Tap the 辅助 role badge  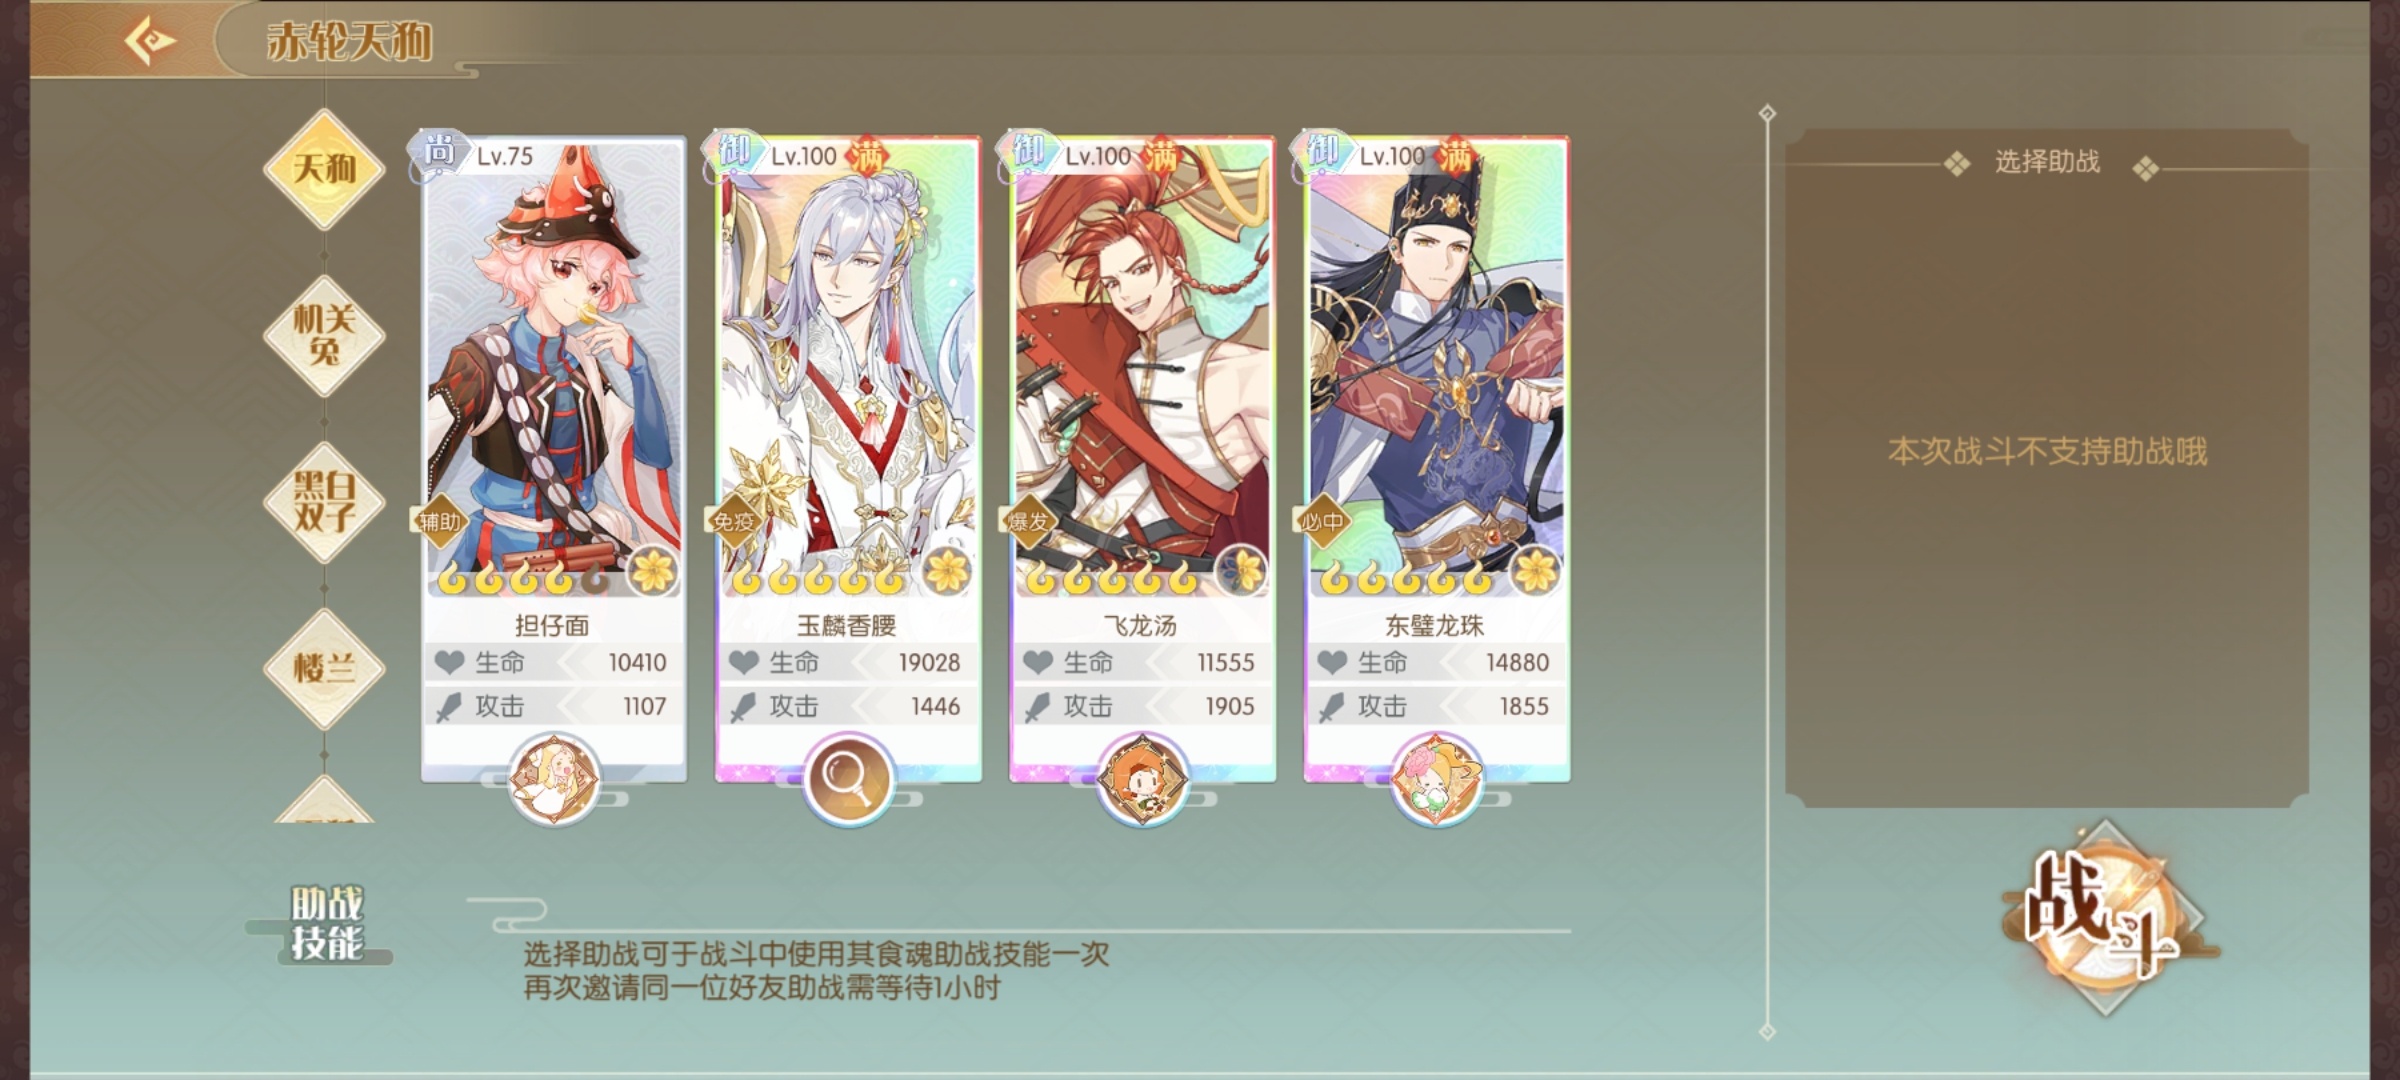point(439,521)
